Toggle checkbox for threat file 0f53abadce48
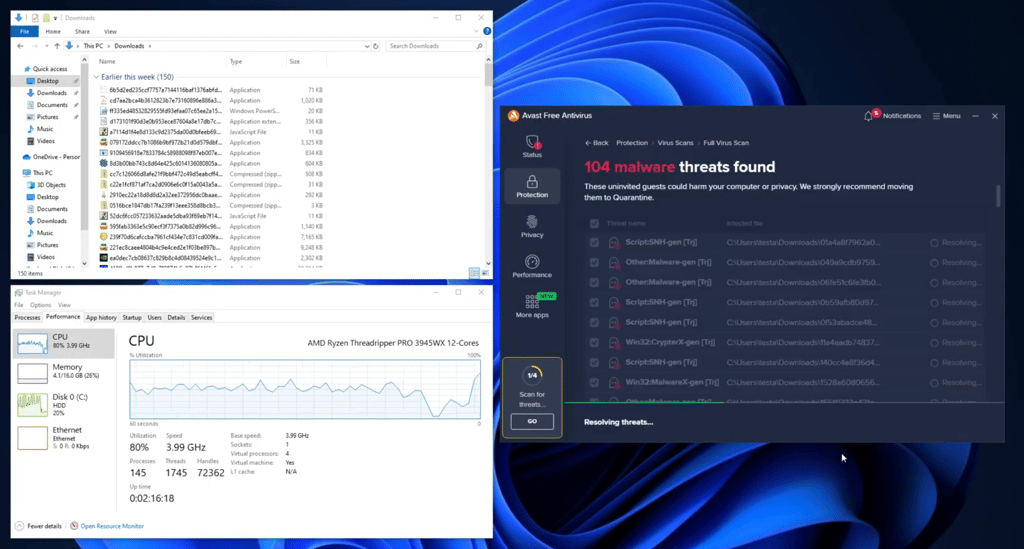The height and width of the screenshot is (549, 1024). 594,322
